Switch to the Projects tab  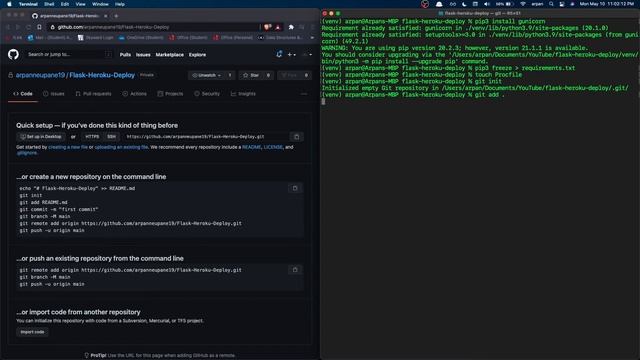point(170,94)
